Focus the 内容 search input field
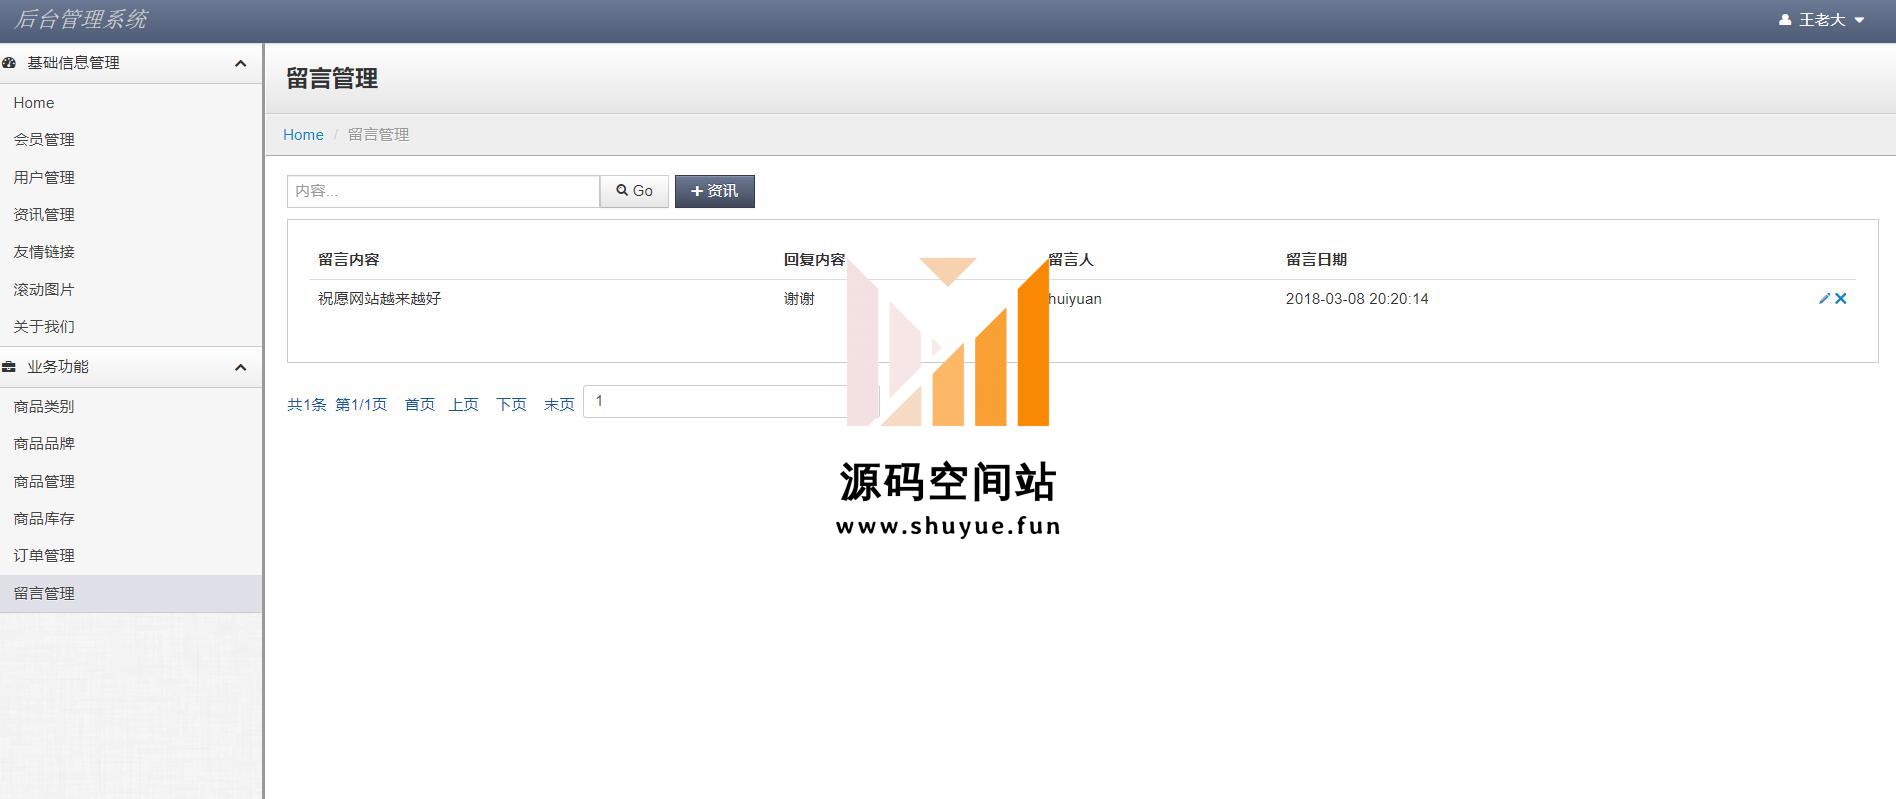 [443, 191]
